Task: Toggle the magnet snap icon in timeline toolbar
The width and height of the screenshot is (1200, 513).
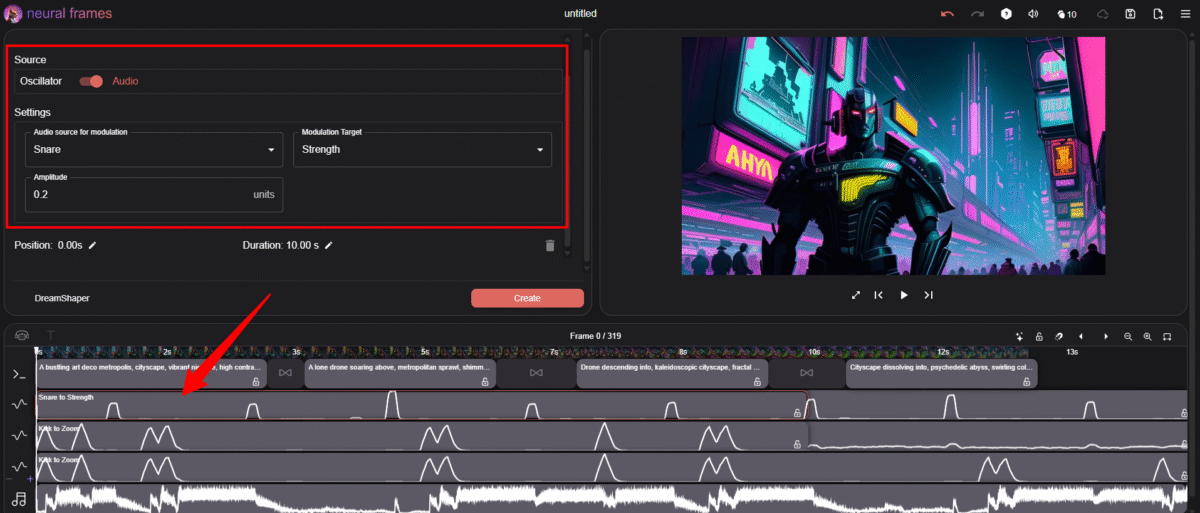Action: pos(1059,336)
